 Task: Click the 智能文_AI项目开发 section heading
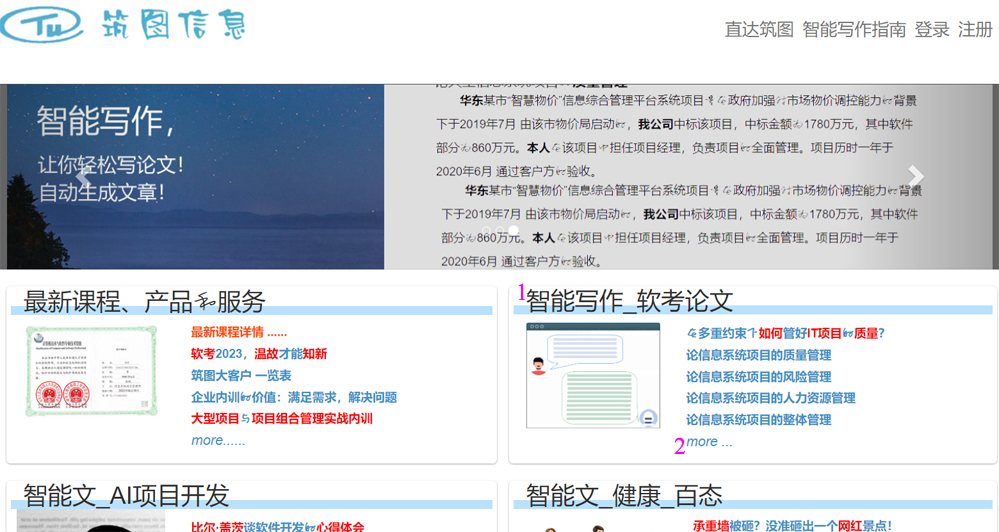pyautogui.click(x=126, y=495)
